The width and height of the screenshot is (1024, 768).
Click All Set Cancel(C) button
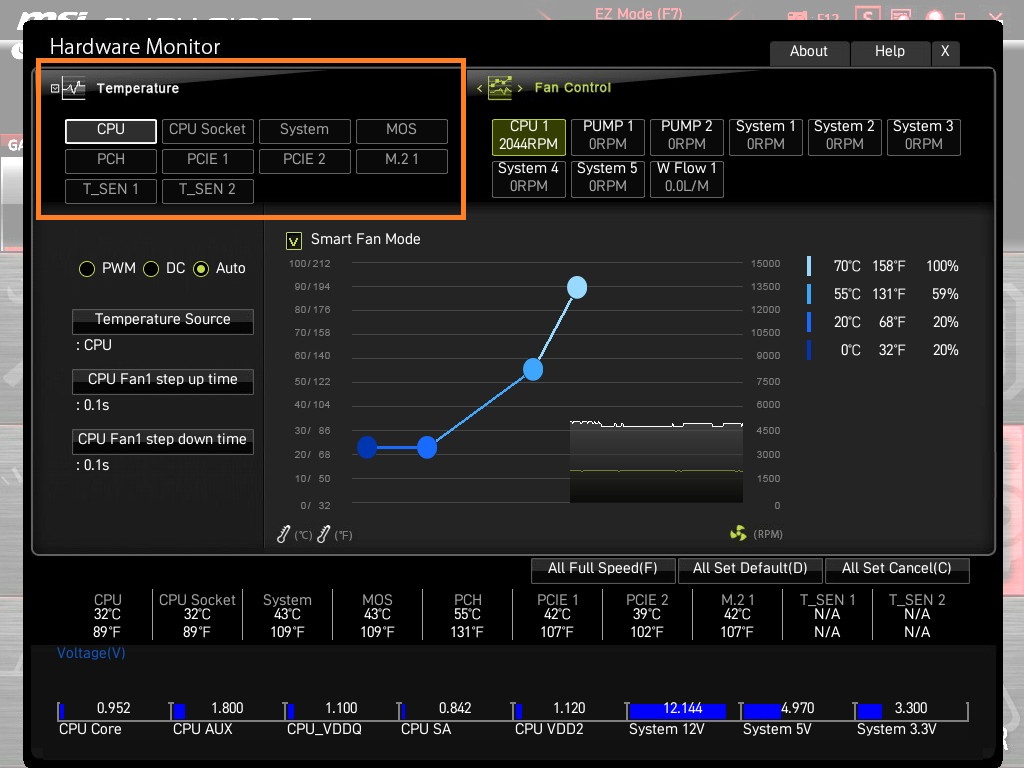point(897,569)
